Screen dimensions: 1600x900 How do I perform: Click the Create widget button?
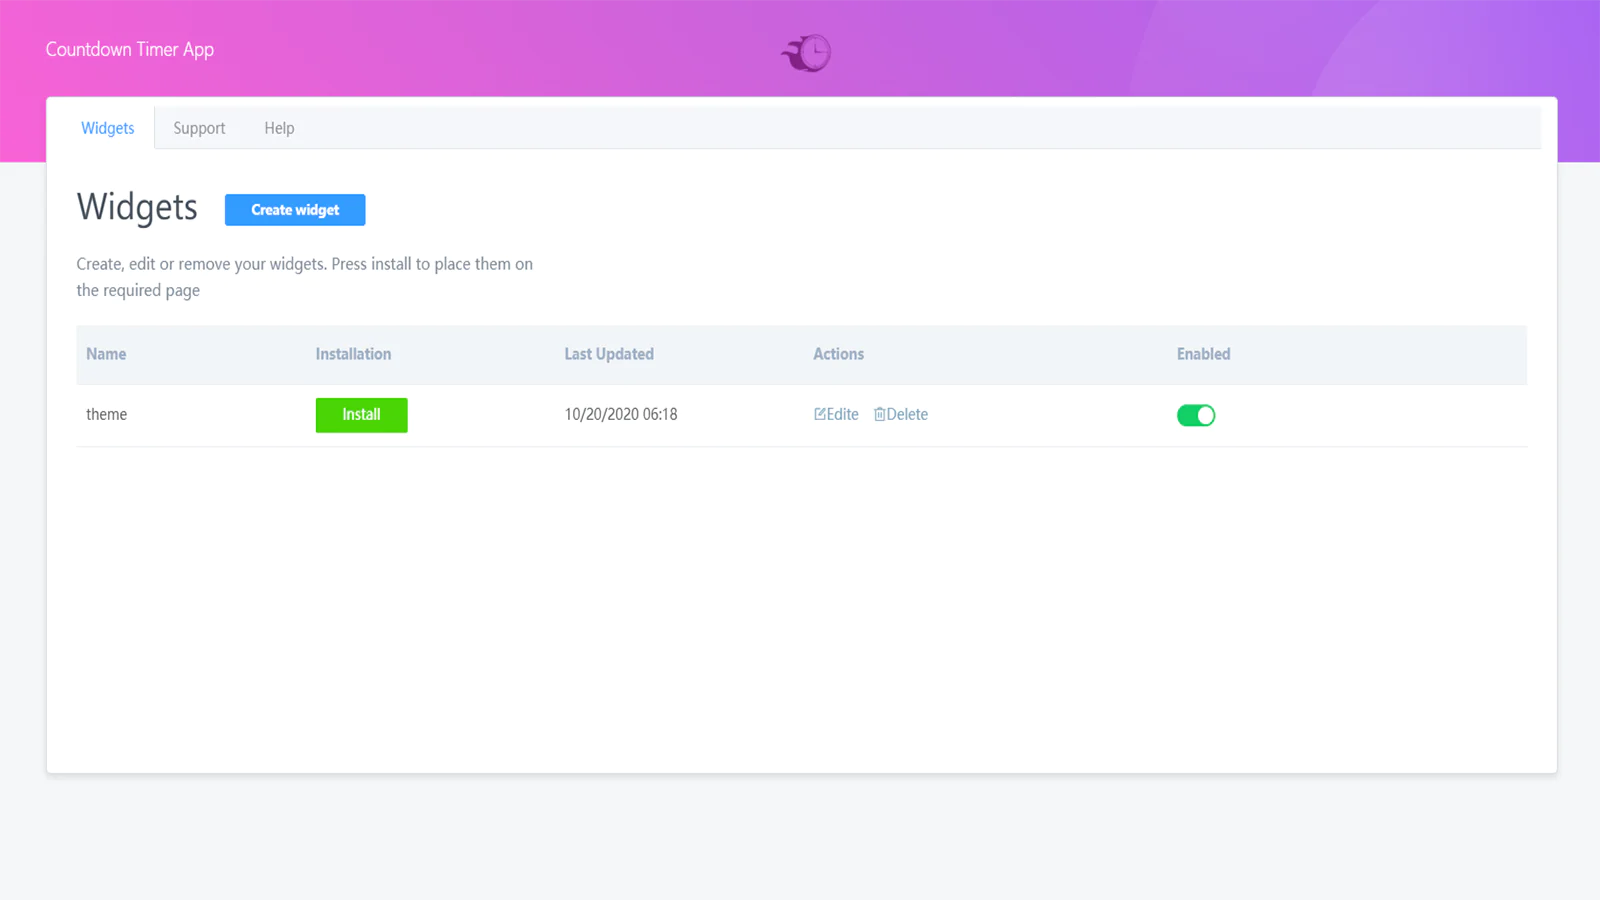pos(295,210)
